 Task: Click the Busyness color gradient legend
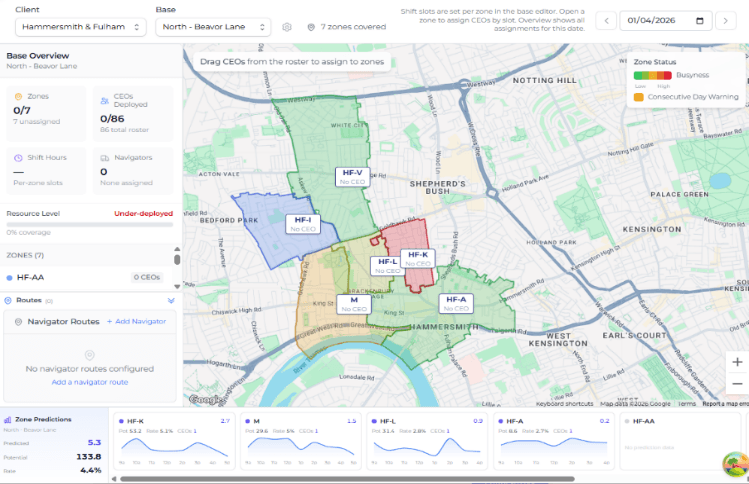[653, 75]
